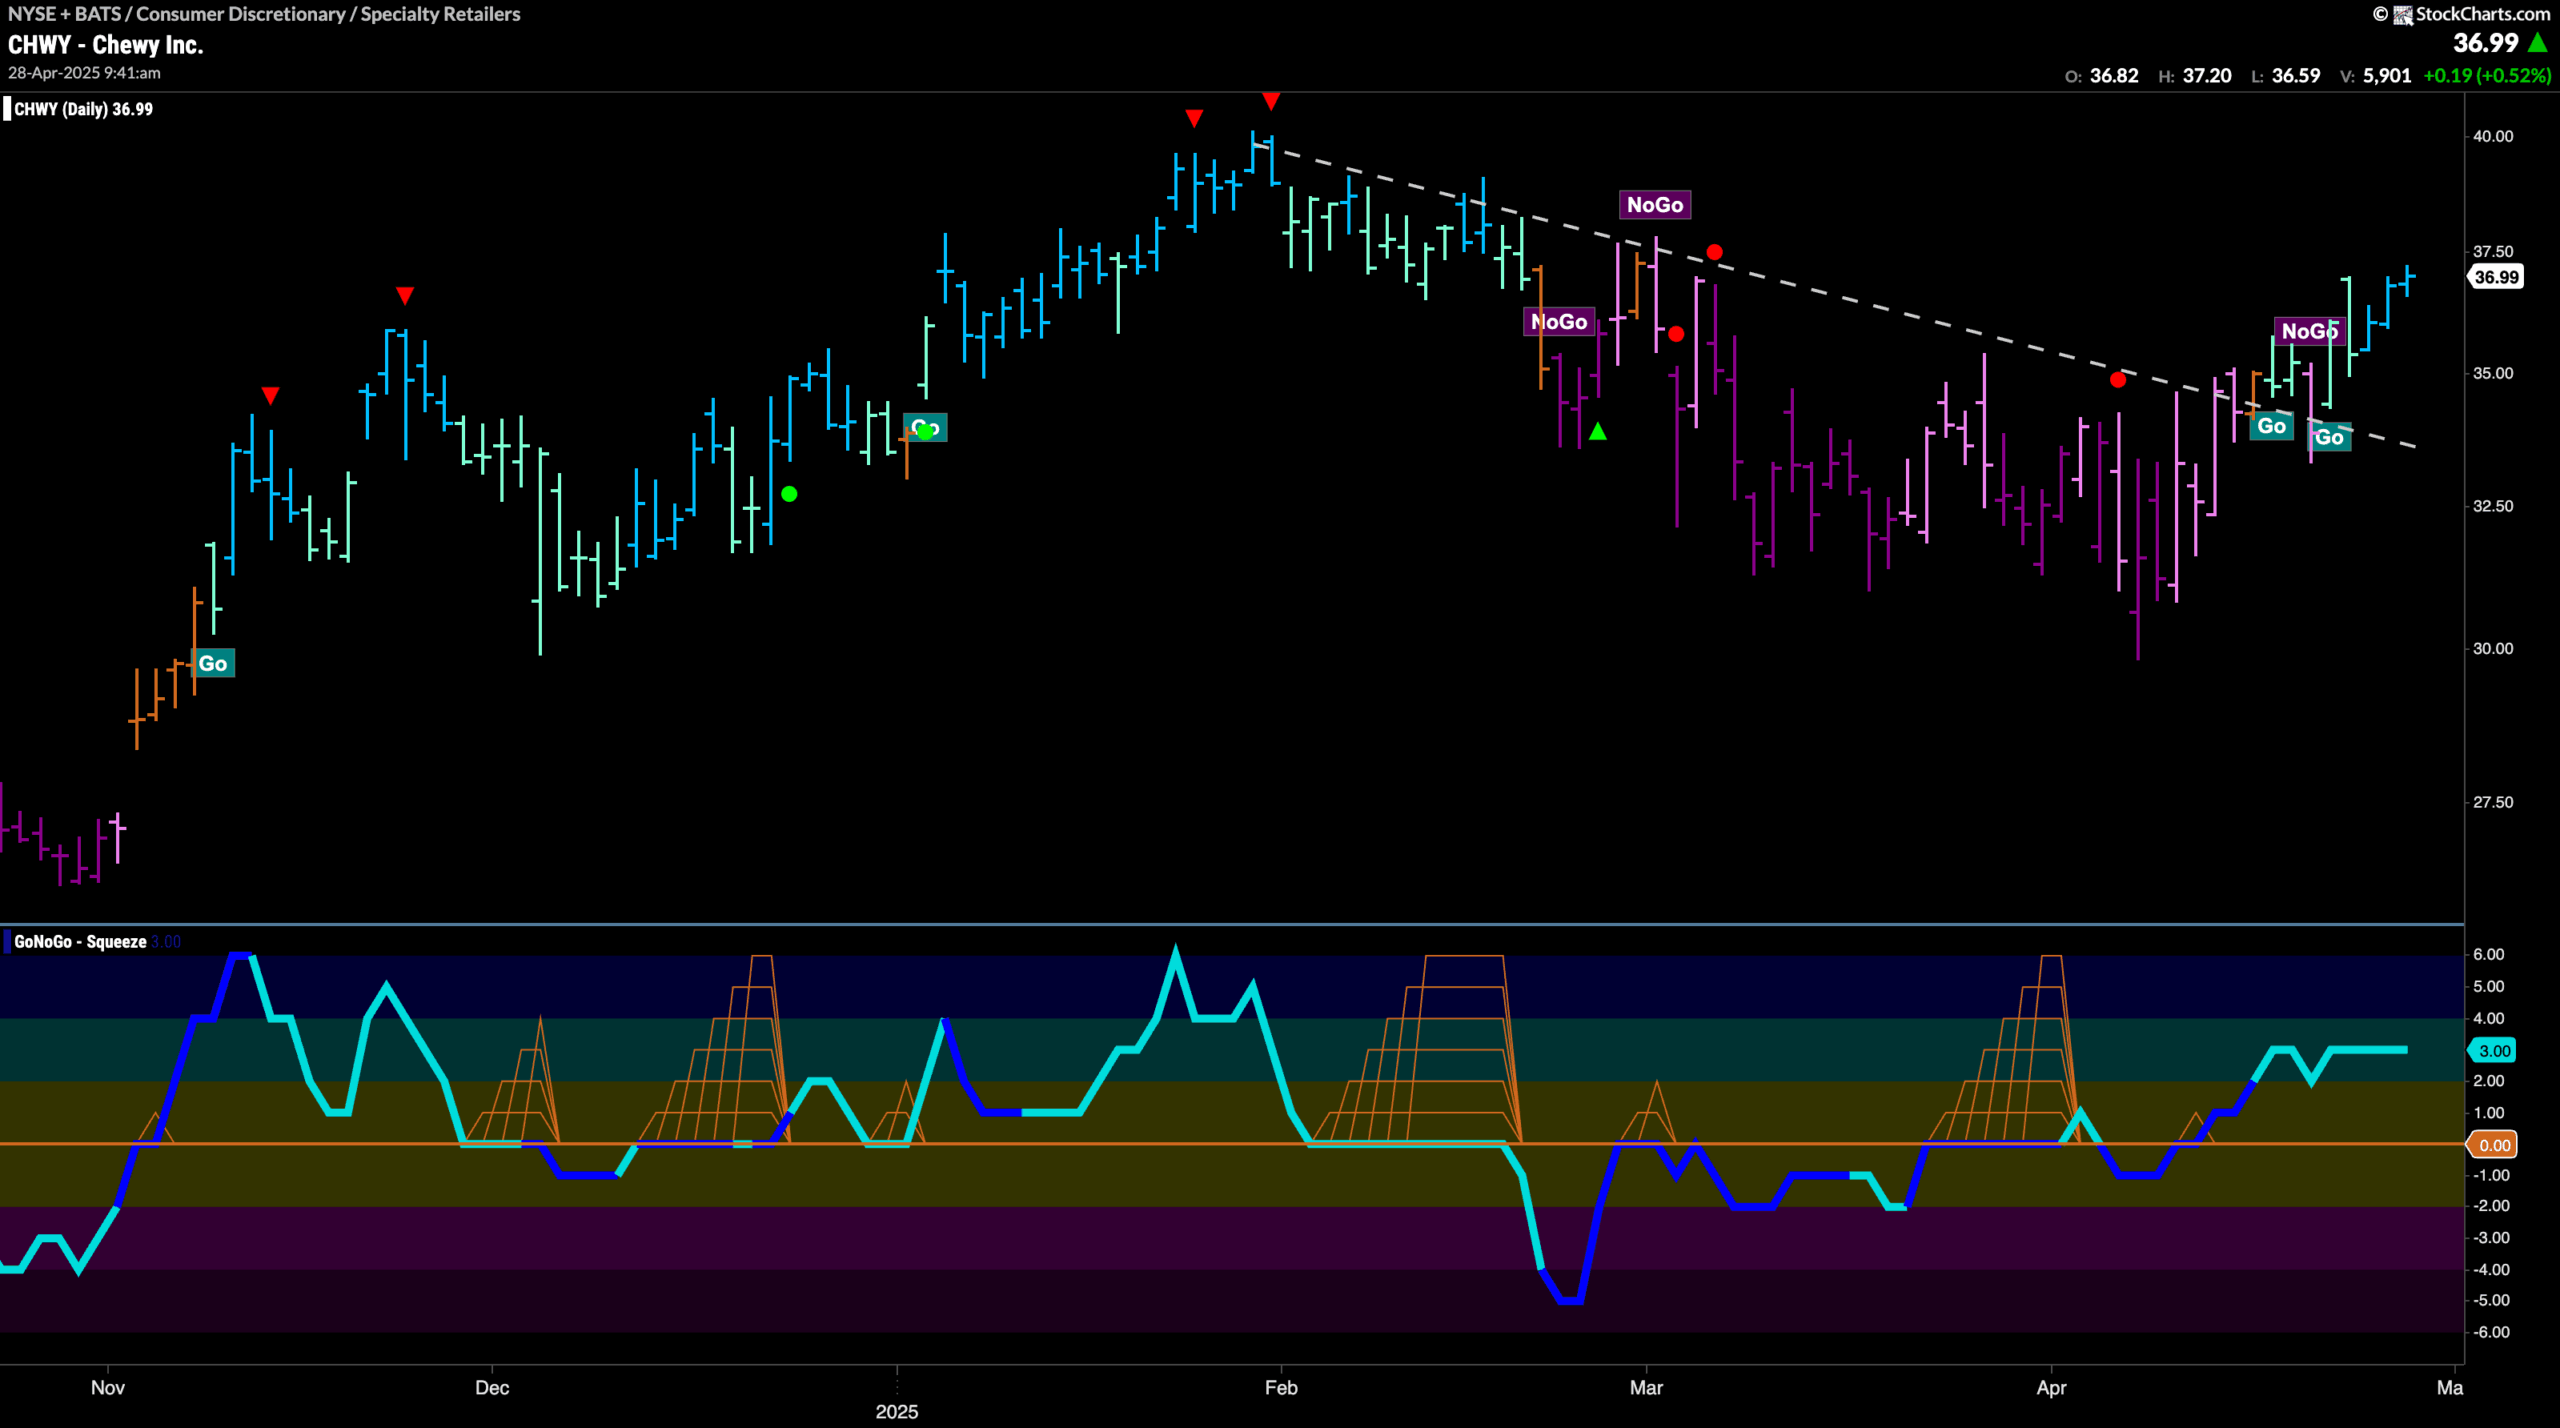
Task: Click the Apr label on the time axis
Action: coord(2051,1388)
